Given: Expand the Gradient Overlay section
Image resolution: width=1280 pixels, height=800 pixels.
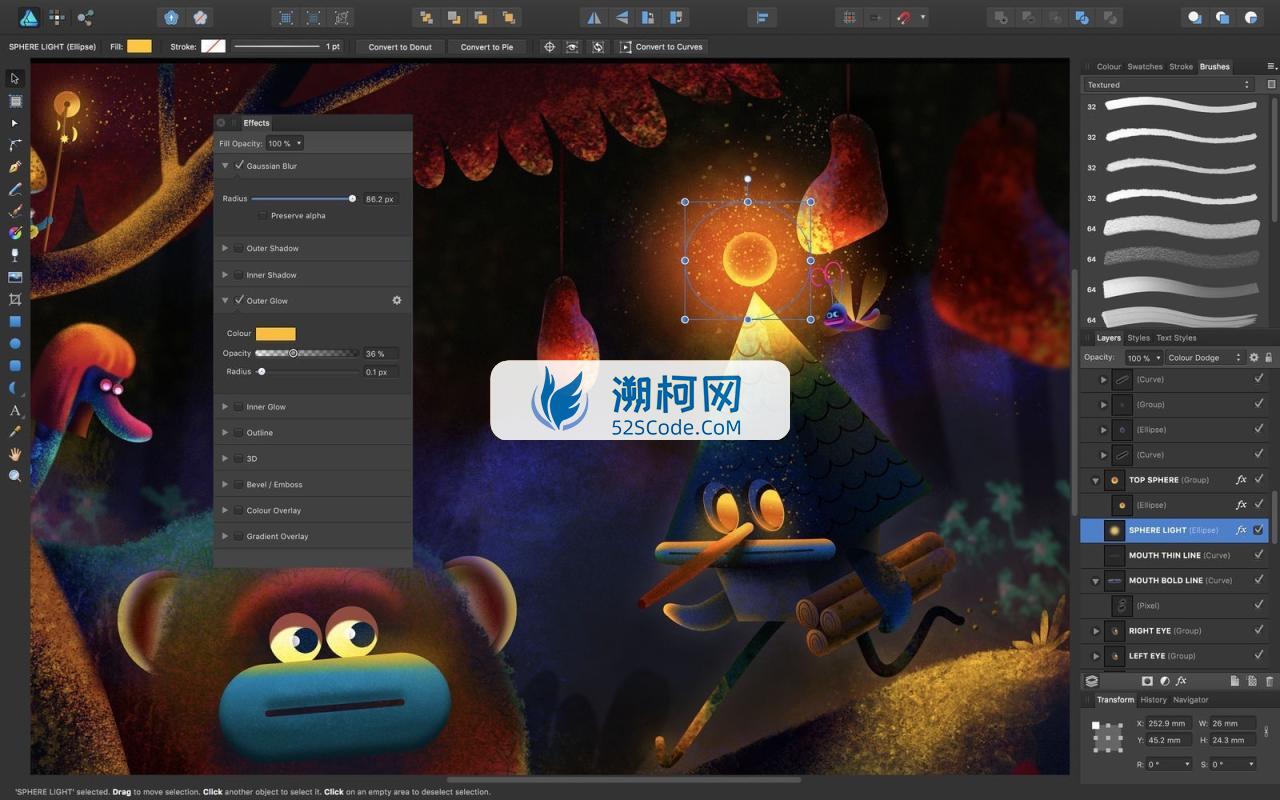Looking at the screenshot, I should coord(225,537).
